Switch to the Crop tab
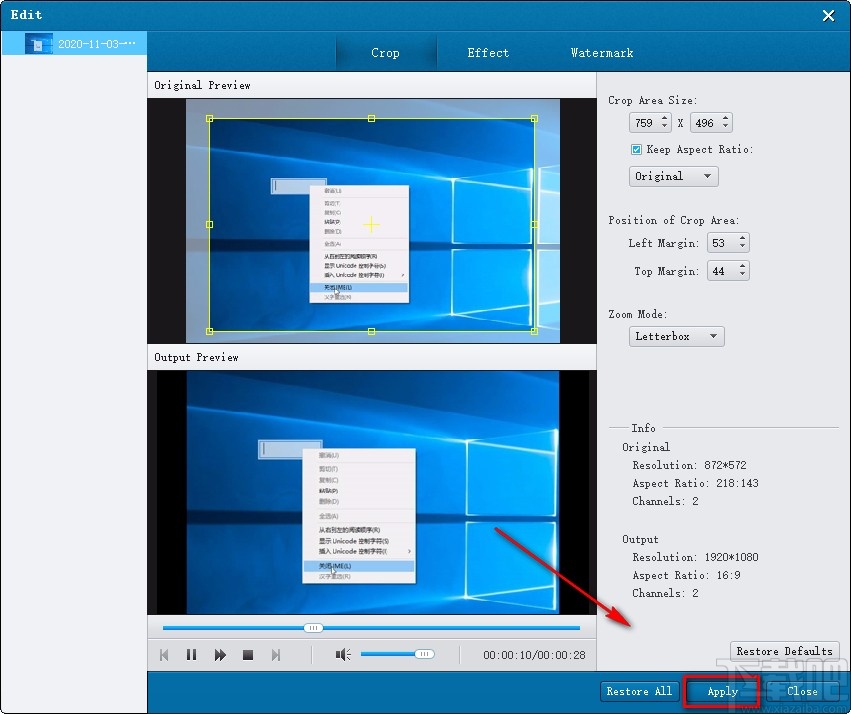The height and width of the screenshot is (714, 851). coord(385,53)
